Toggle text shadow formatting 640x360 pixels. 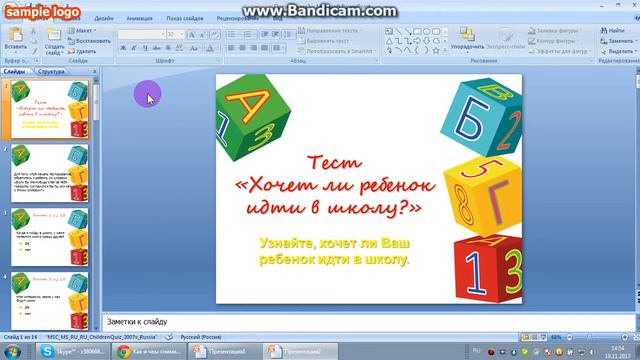click(168, 48)
